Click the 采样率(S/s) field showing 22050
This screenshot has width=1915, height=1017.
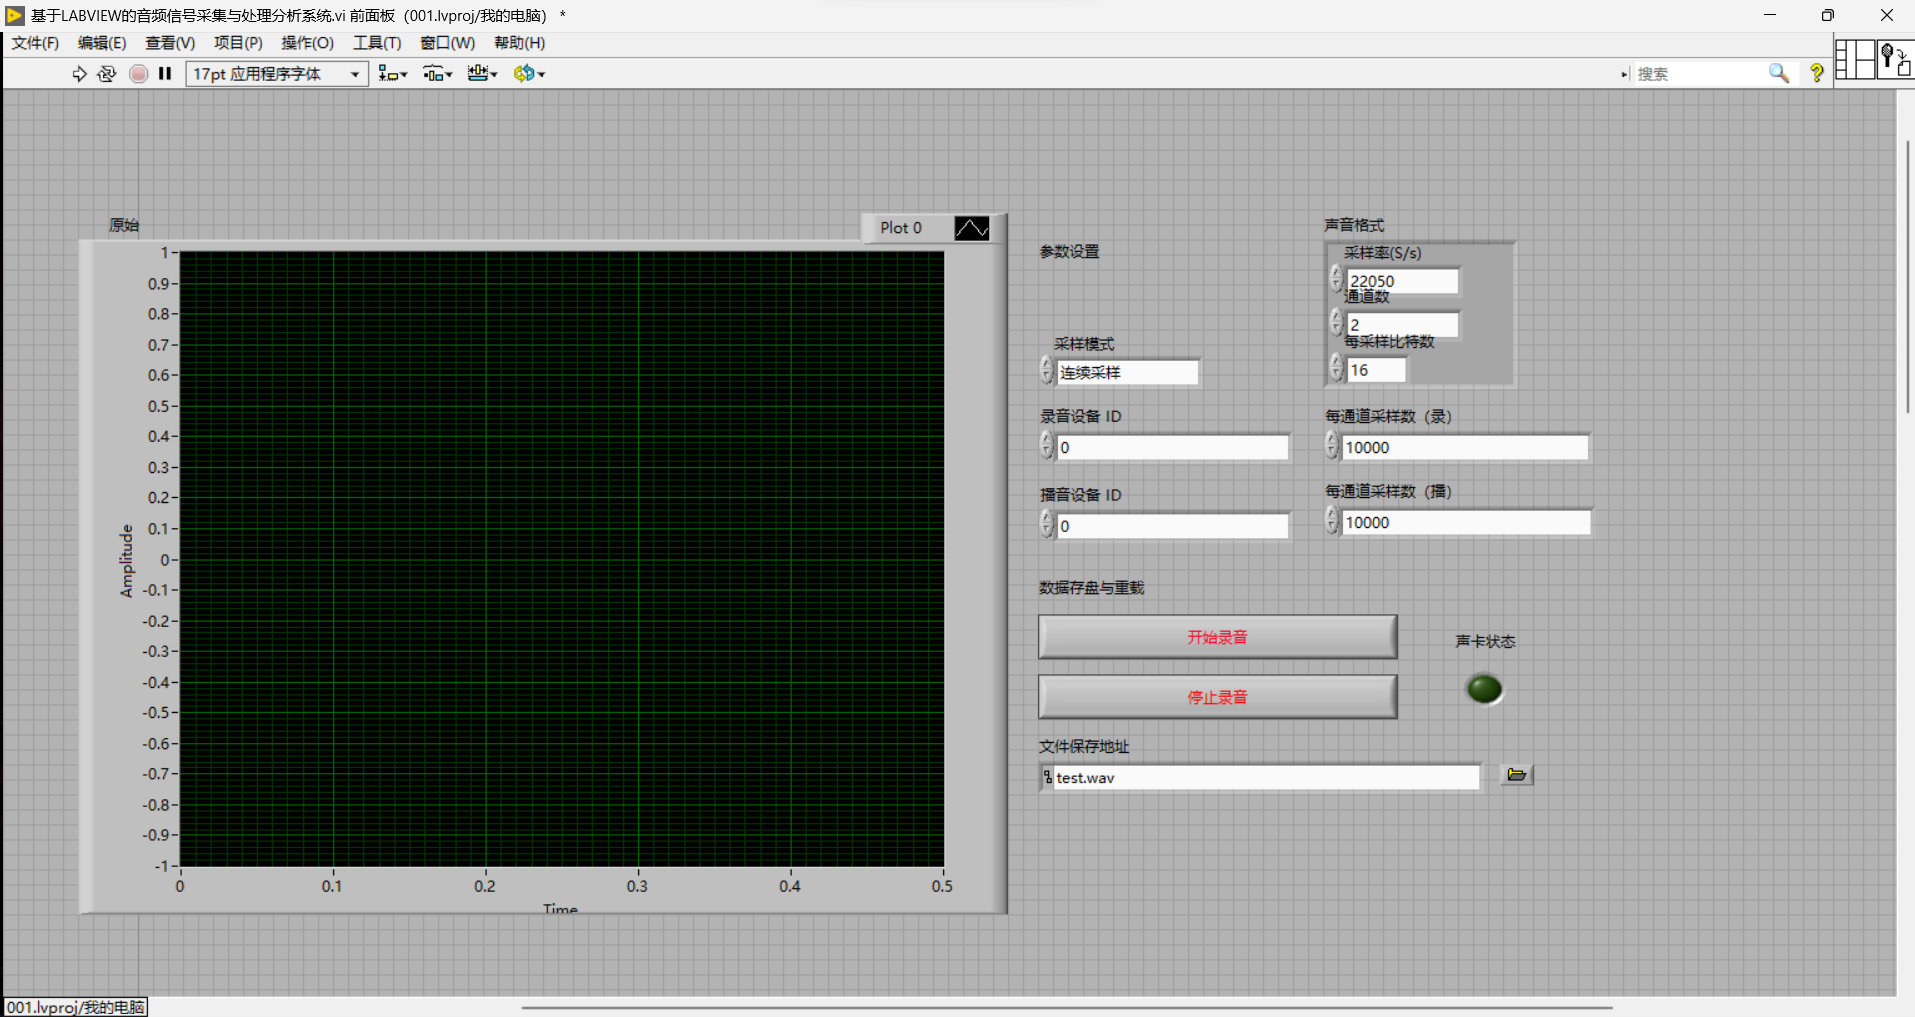[x=1402, y=281]
